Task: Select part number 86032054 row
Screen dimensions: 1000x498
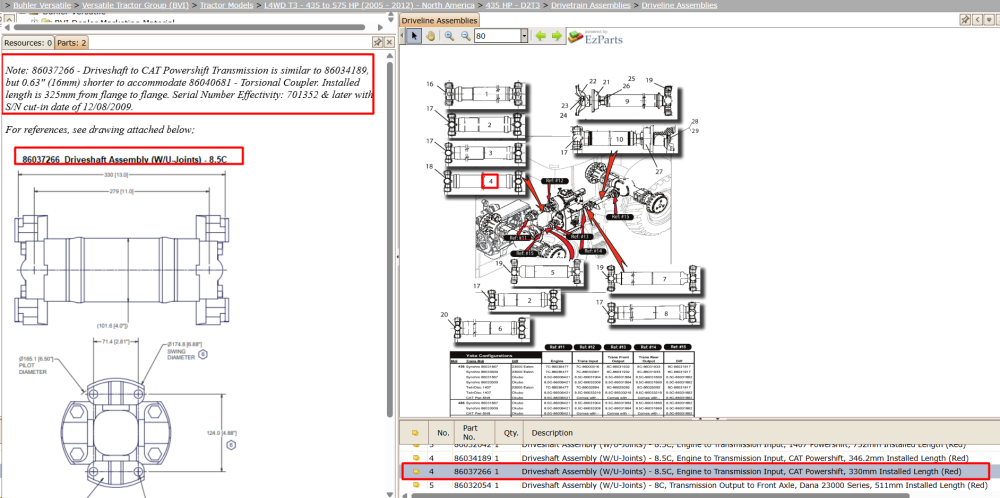Action: [699, 485]
